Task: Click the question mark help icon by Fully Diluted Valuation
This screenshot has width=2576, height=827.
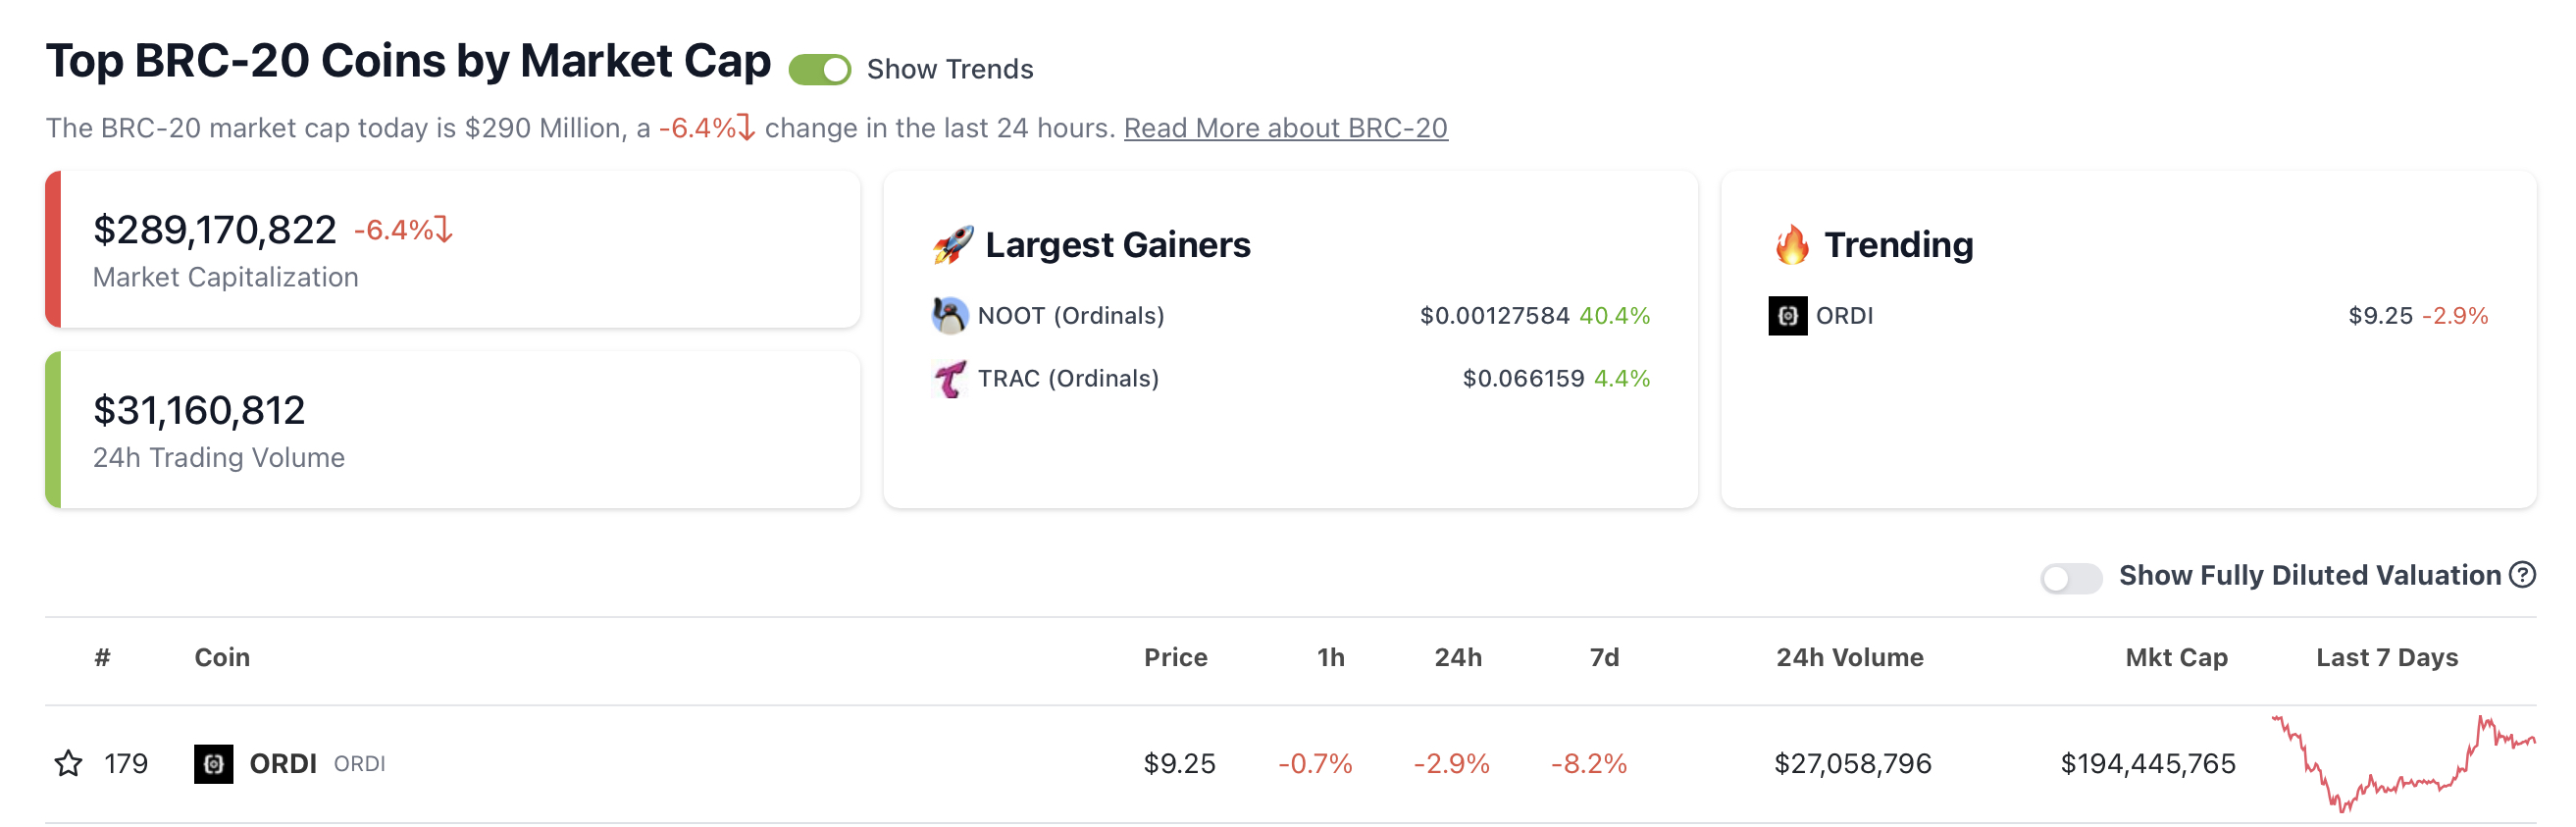Action: point(2523,574)
